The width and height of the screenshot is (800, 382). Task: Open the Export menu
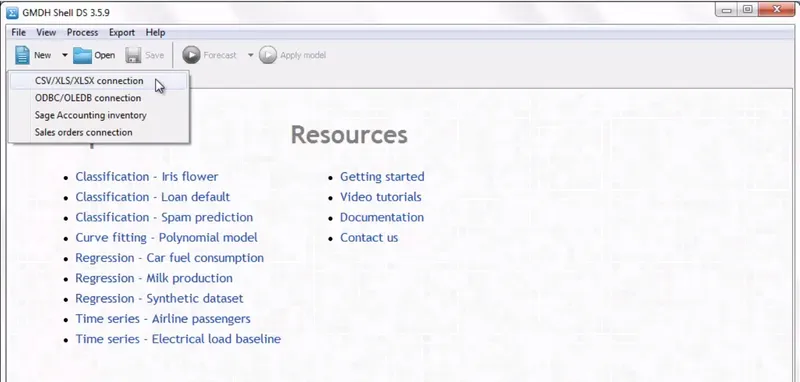pyautogui.click(x=121, y=32)
